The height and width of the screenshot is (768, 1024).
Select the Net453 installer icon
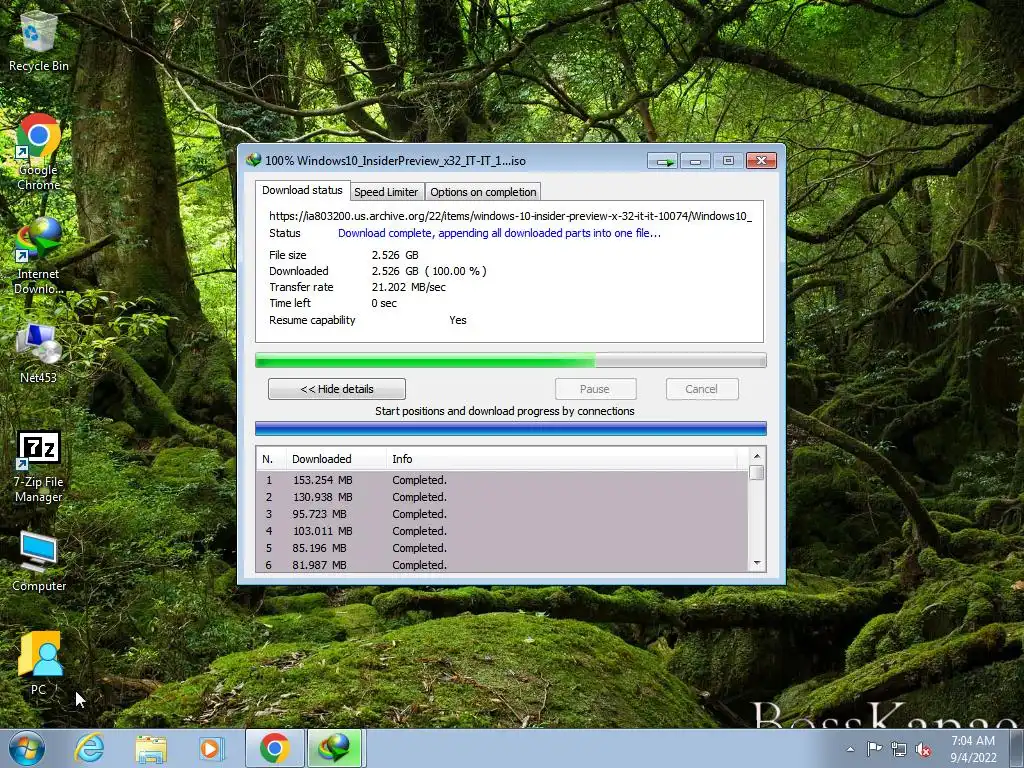click(39, 353)
